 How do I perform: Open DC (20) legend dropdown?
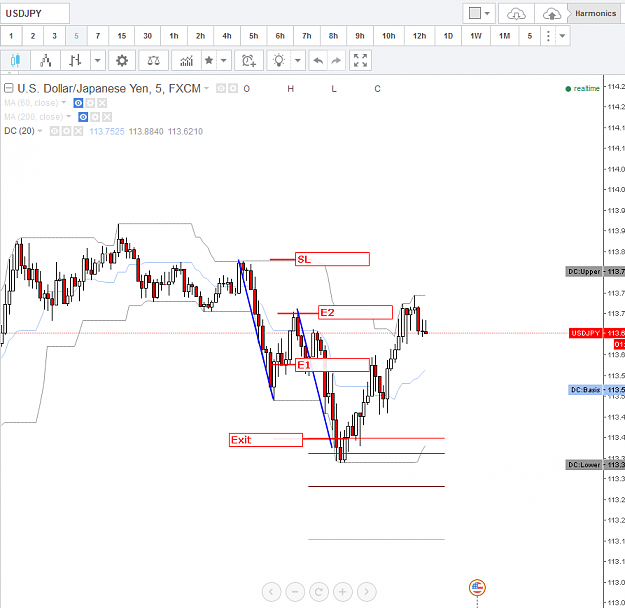[40, 131]
